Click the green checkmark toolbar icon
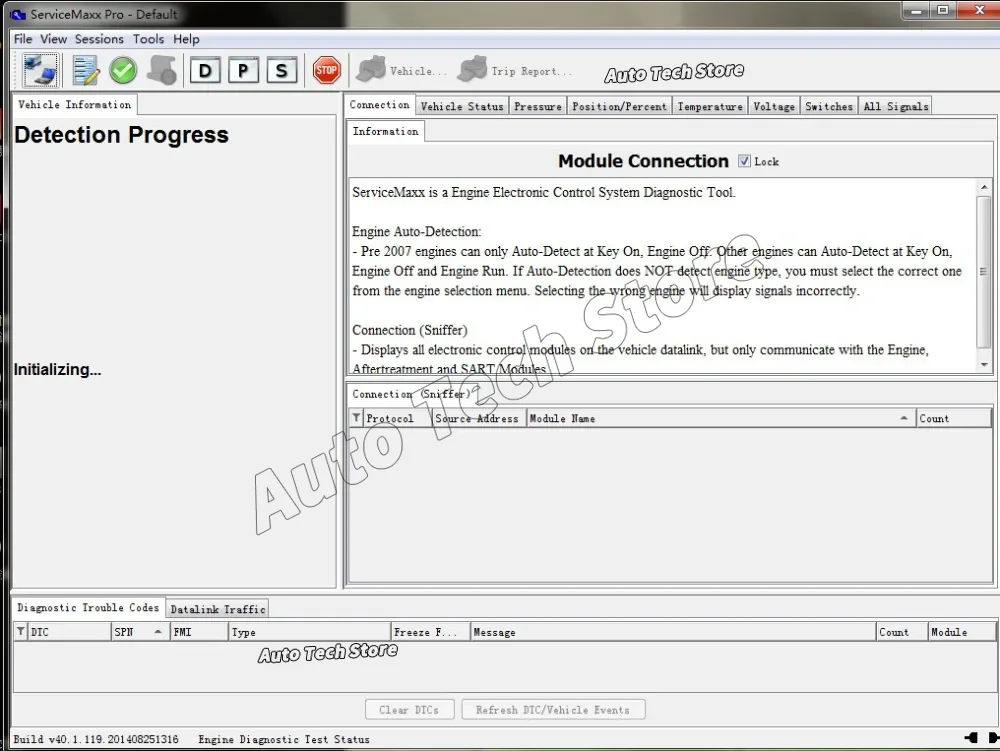The width and height of the screenshot is (1000, 751). [x=122, y=70]
